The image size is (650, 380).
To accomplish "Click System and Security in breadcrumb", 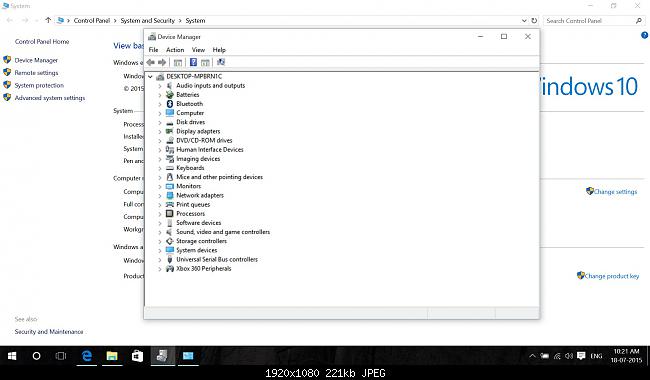I will click(x=148, y=20).
